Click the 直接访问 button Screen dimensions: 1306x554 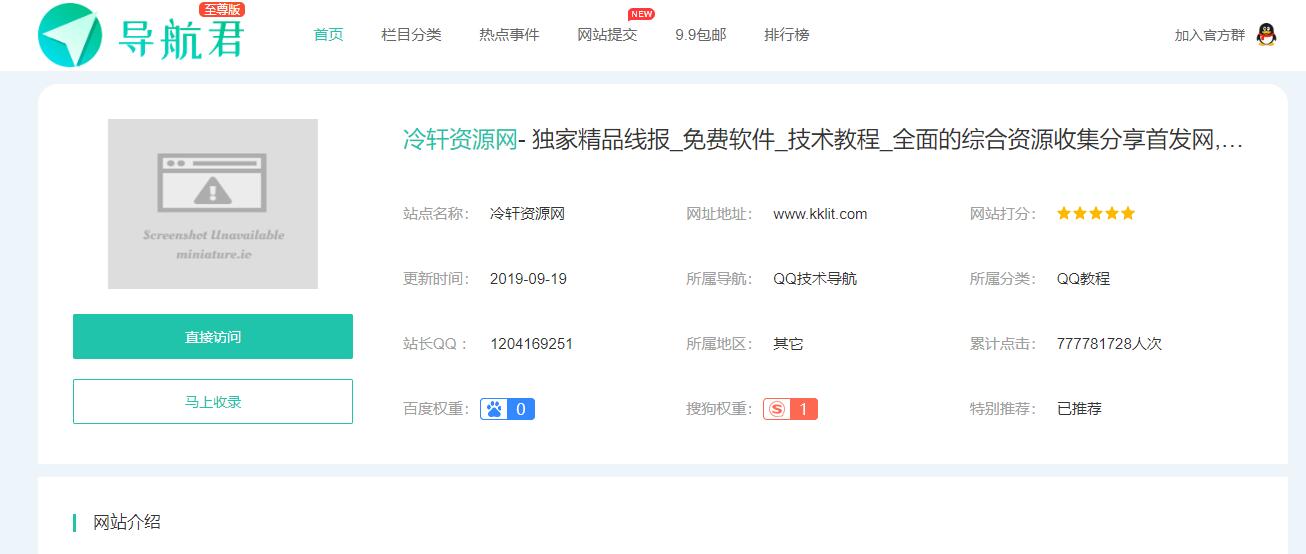(213, 337)
